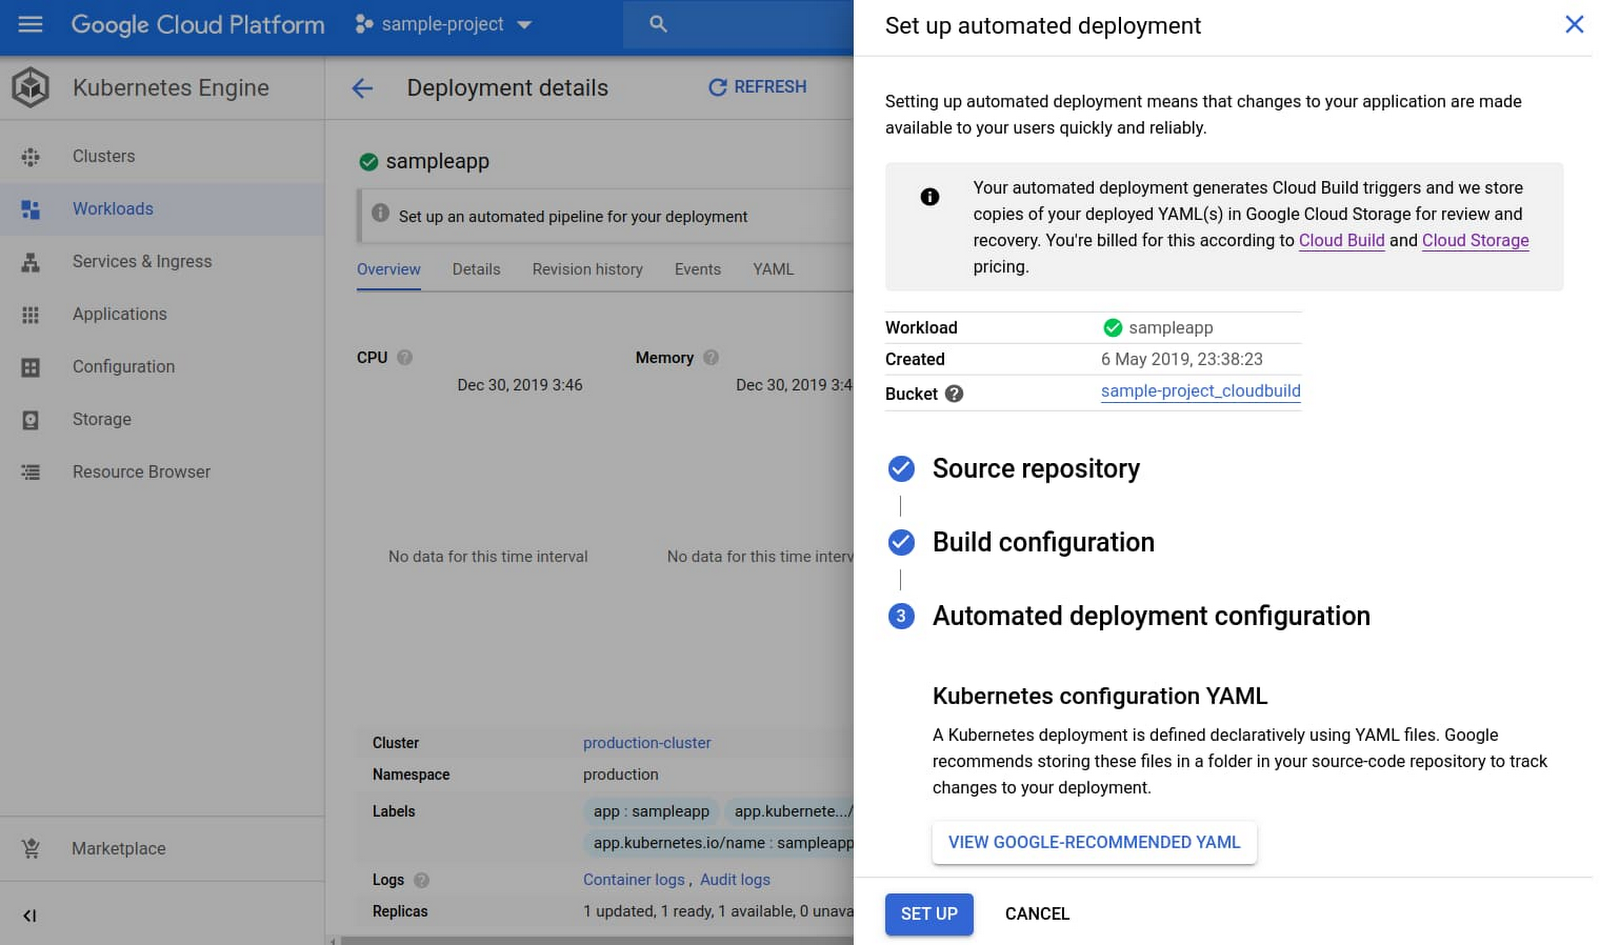The width and height of the screenshot is (1600, 945).
Task: Click the step 3 number badge
Action: pyautogui.click(x=901, y=616)
